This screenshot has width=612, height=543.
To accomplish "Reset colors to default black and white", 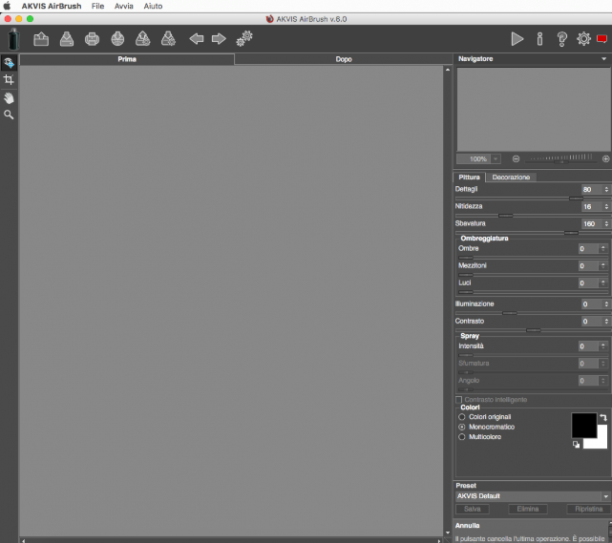I will [576, 444].
